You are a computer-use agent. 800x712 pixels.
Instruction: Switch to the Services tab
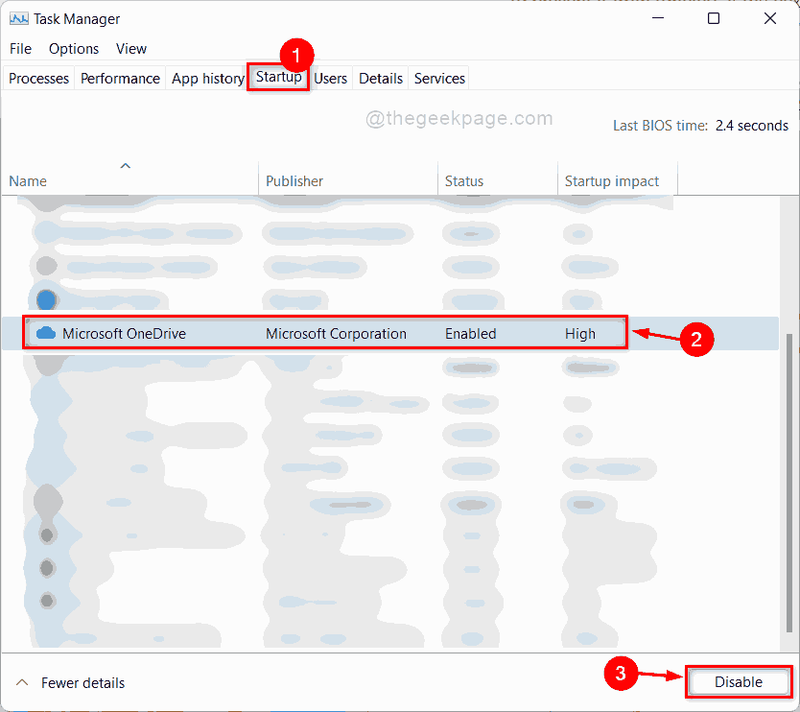pyautogui.click(x=439, y=79)
